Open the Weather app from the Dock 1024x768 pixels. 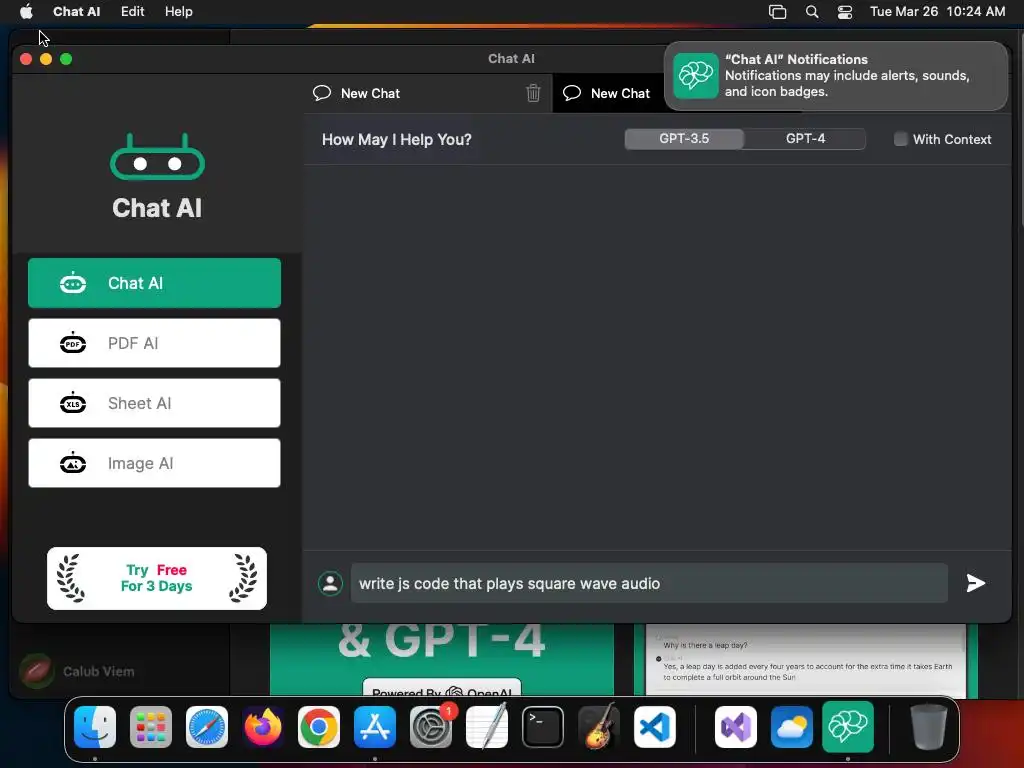pos(792,727)
